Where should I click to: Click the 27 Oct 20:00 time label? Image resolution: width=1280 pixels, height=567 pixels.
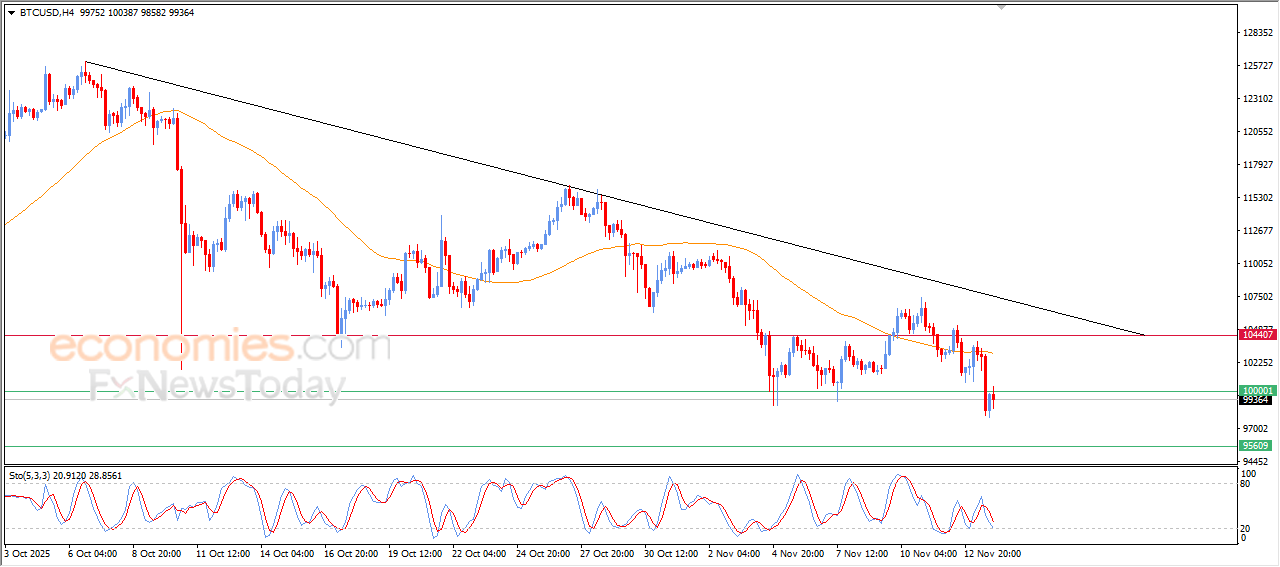coord(608,552)
